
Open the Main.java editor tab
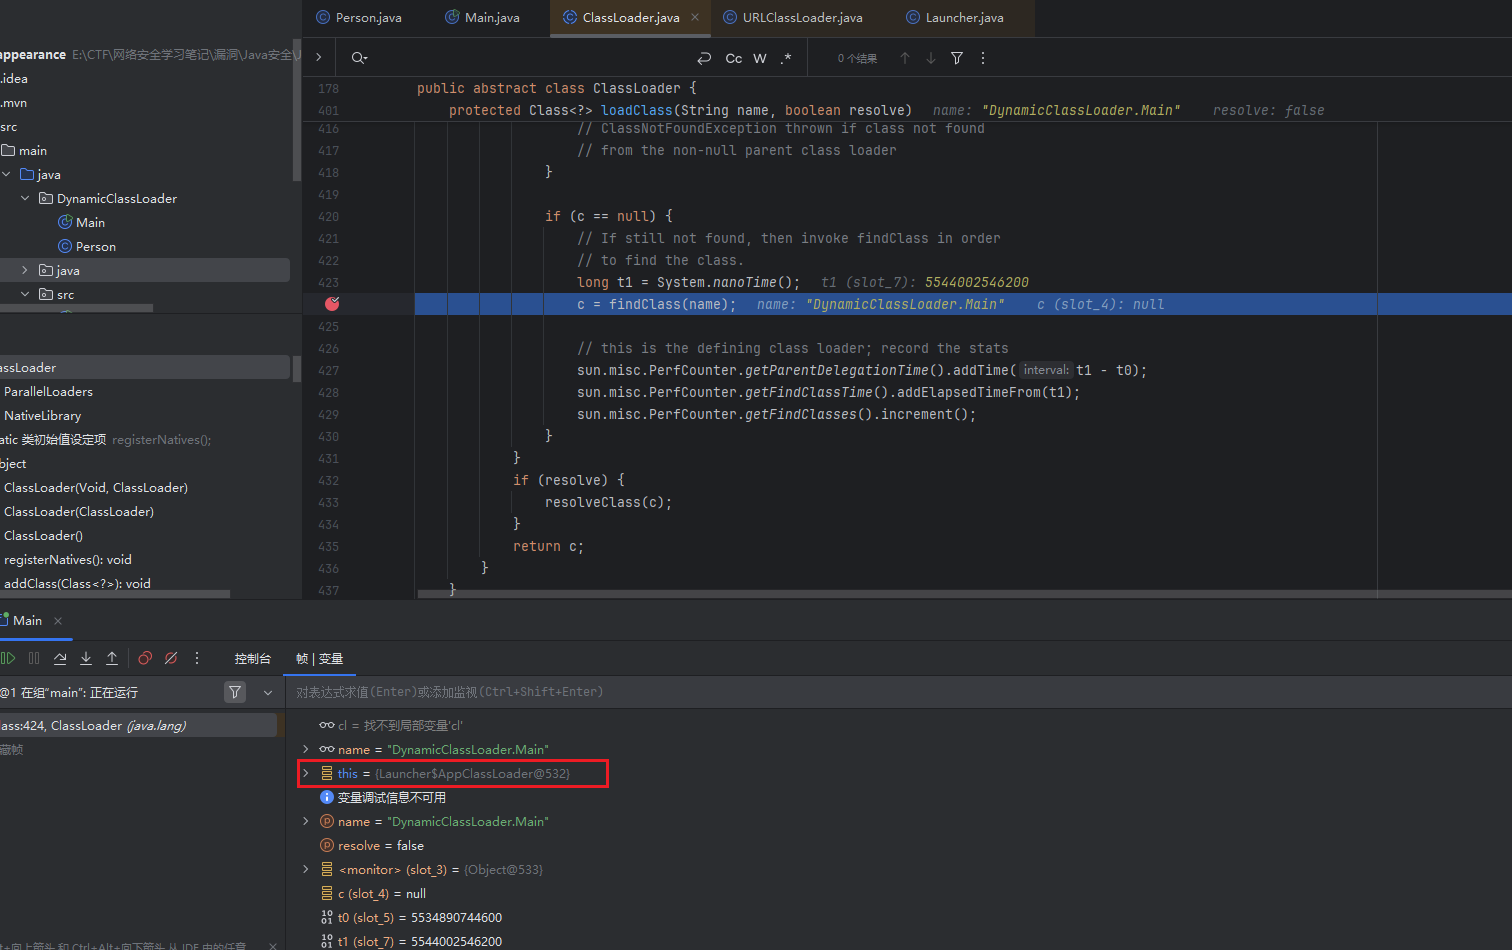(x=491, y=17)
